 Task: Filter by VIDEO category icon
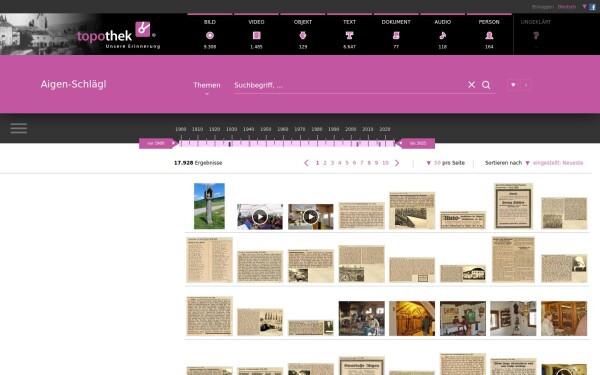[256, 36]
